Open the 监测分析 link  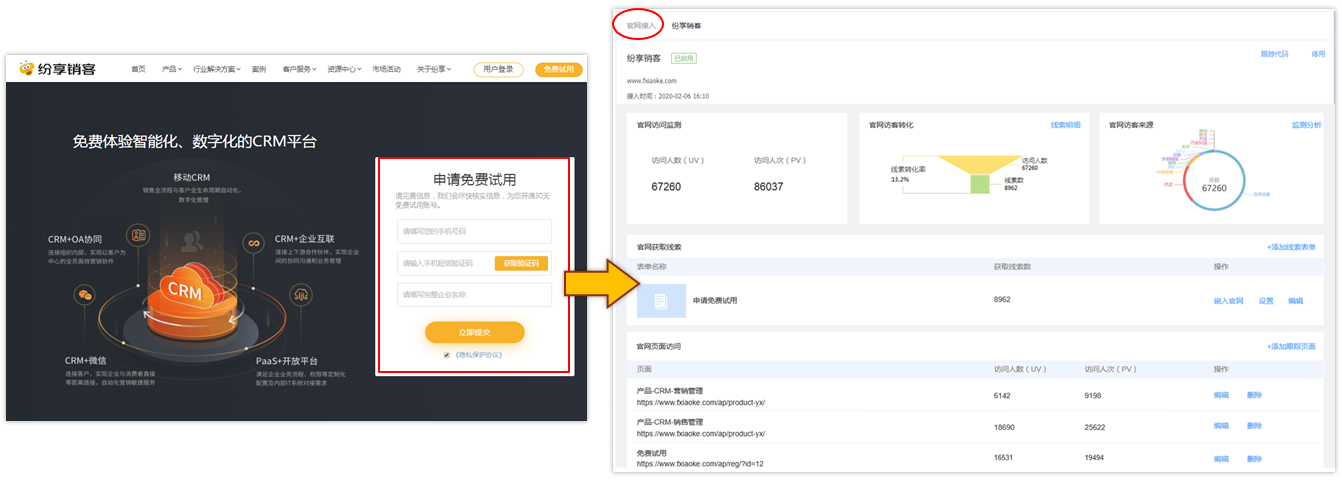coord(1307,125)
